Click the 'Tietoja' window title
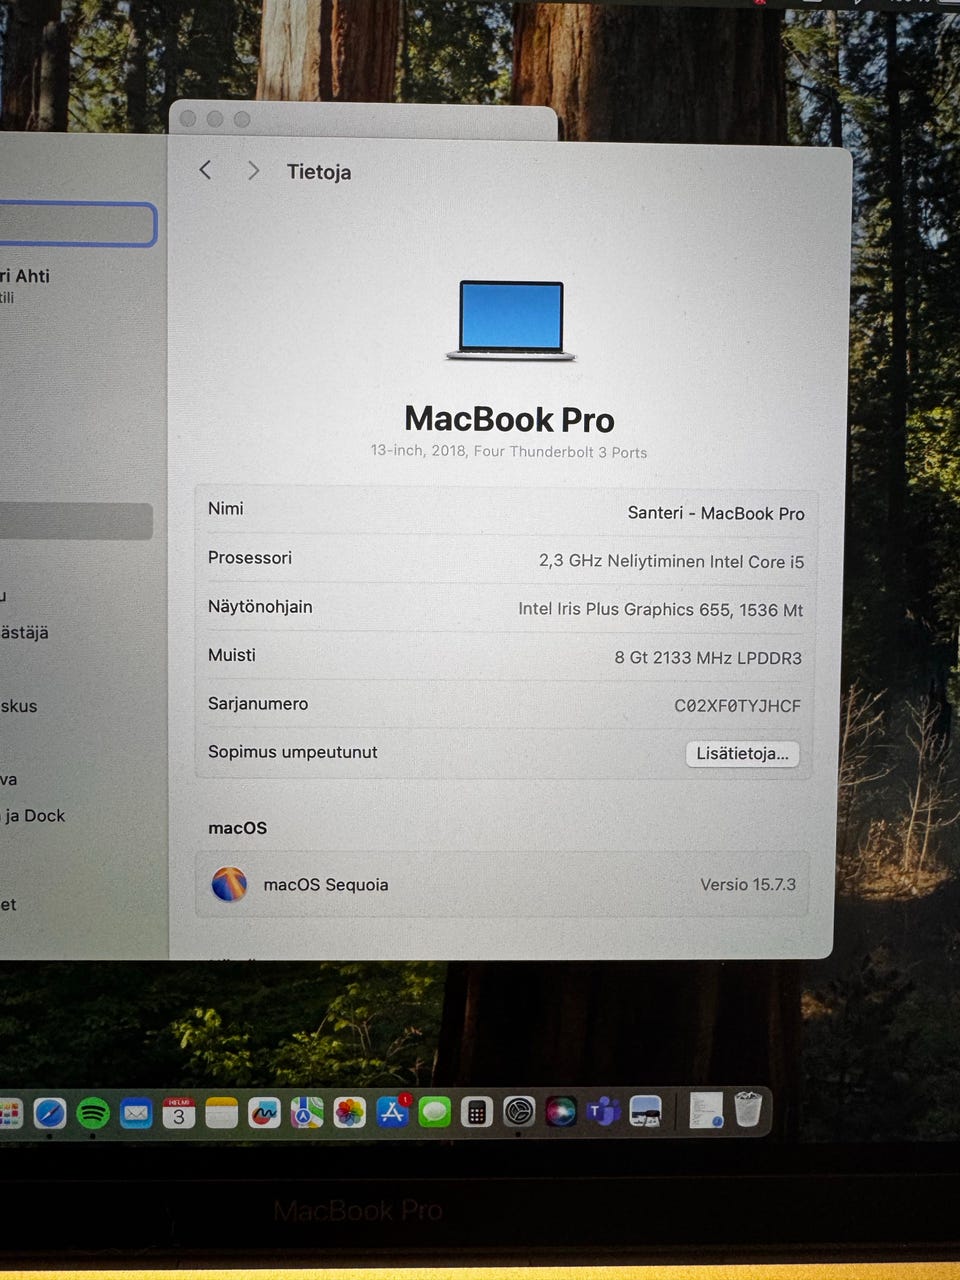 pyautogui.click(x=319, y=172)
